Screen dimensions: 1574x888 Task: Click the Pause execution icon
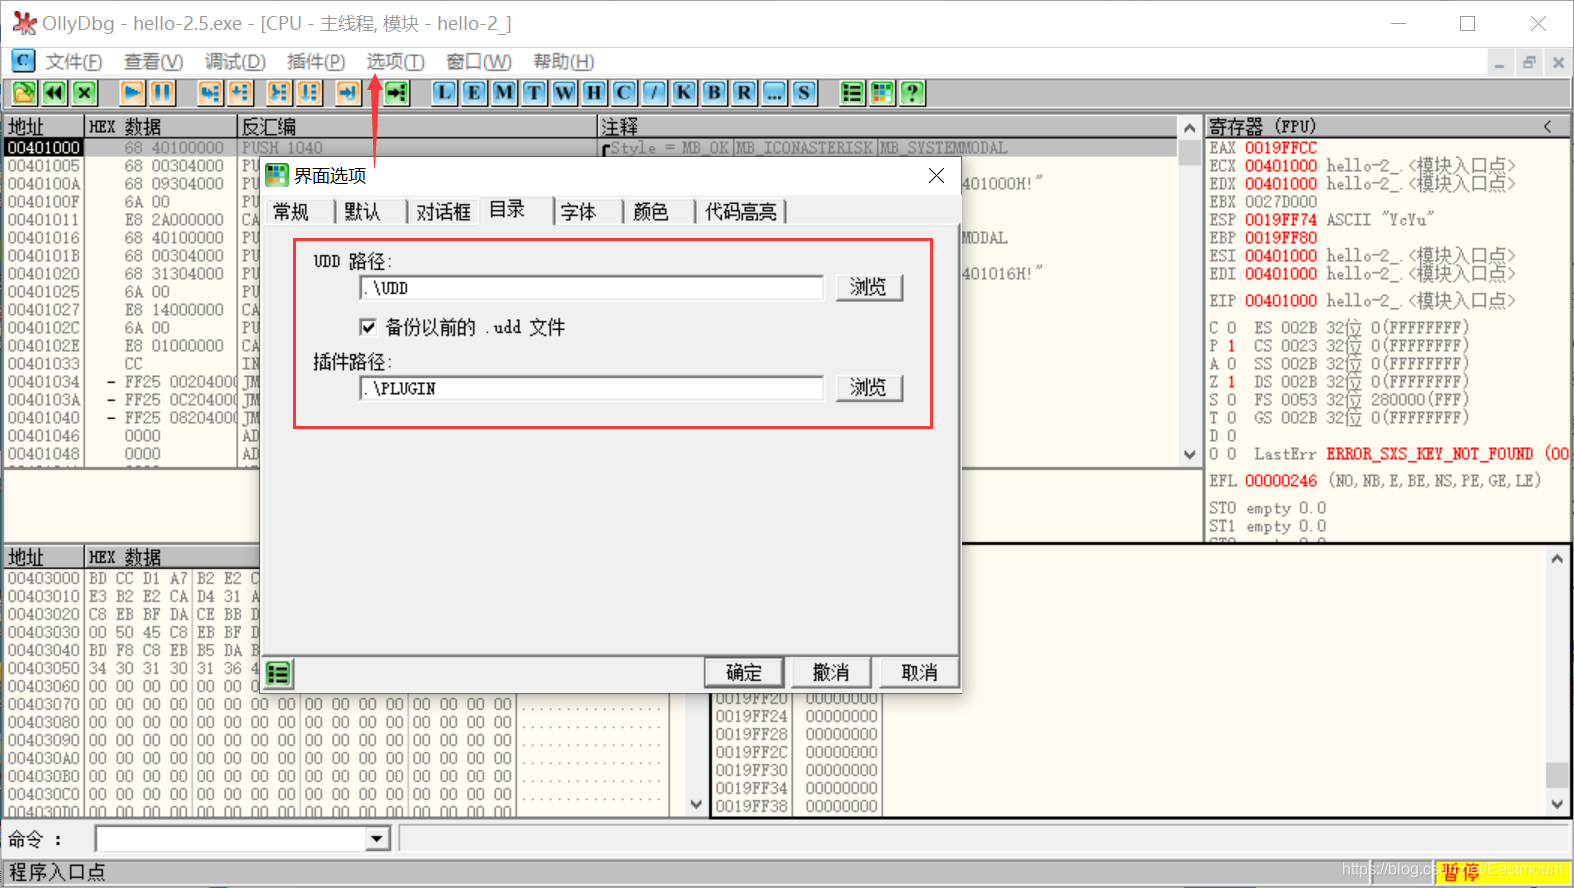162,93
